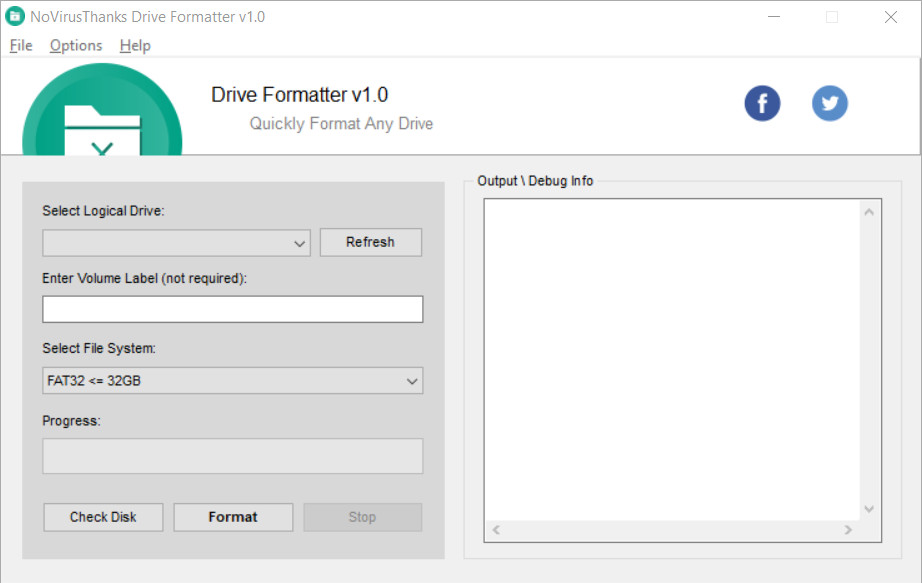Start formatting with Format button
This screenshot has height=583, width=922.
click(233, 517)
